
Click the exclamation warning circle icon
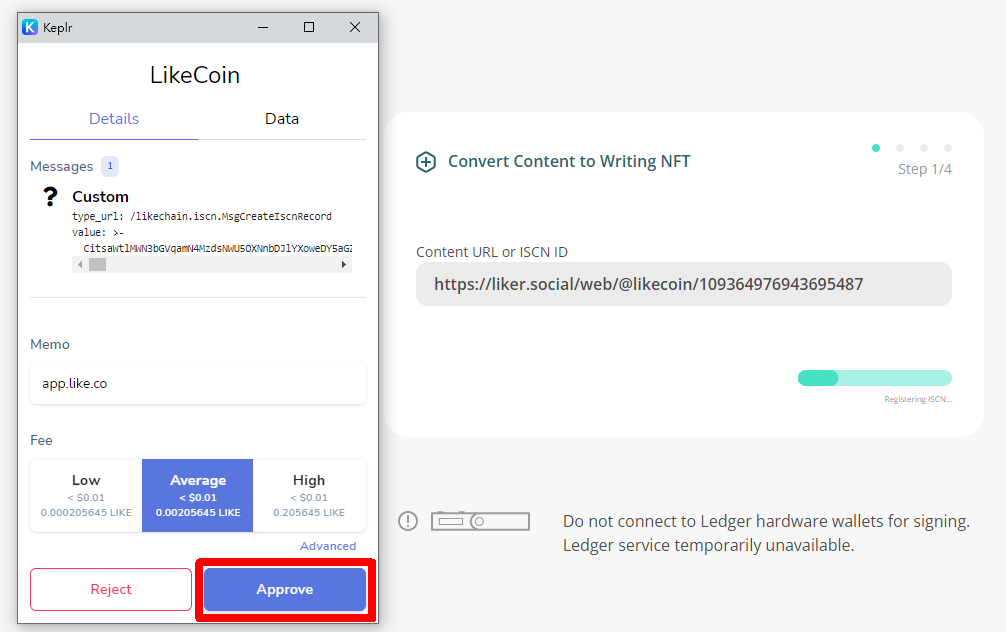408,521
